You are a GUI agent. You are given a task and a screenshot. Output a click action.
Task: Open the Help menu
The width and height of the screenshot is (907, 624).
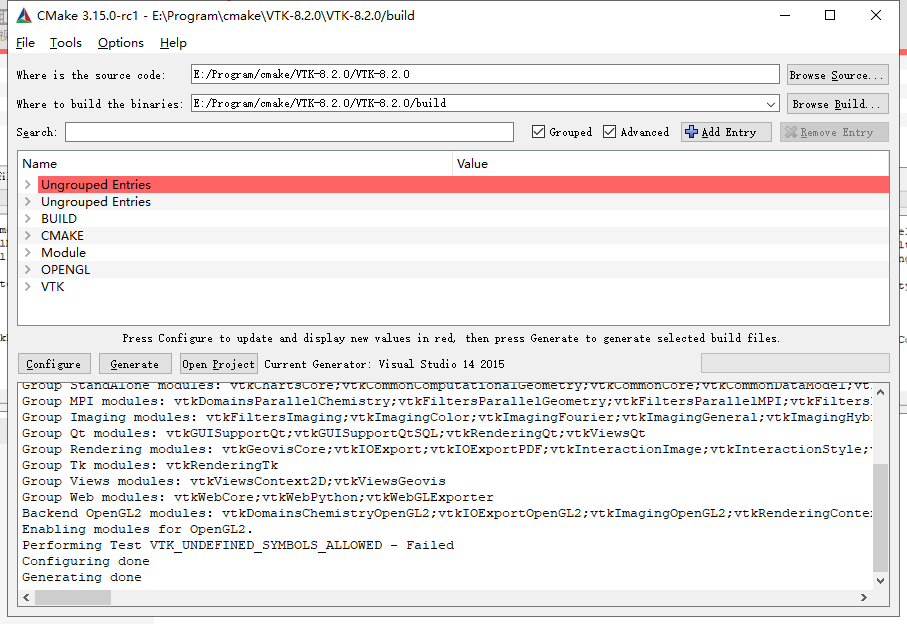coord(173,43)
